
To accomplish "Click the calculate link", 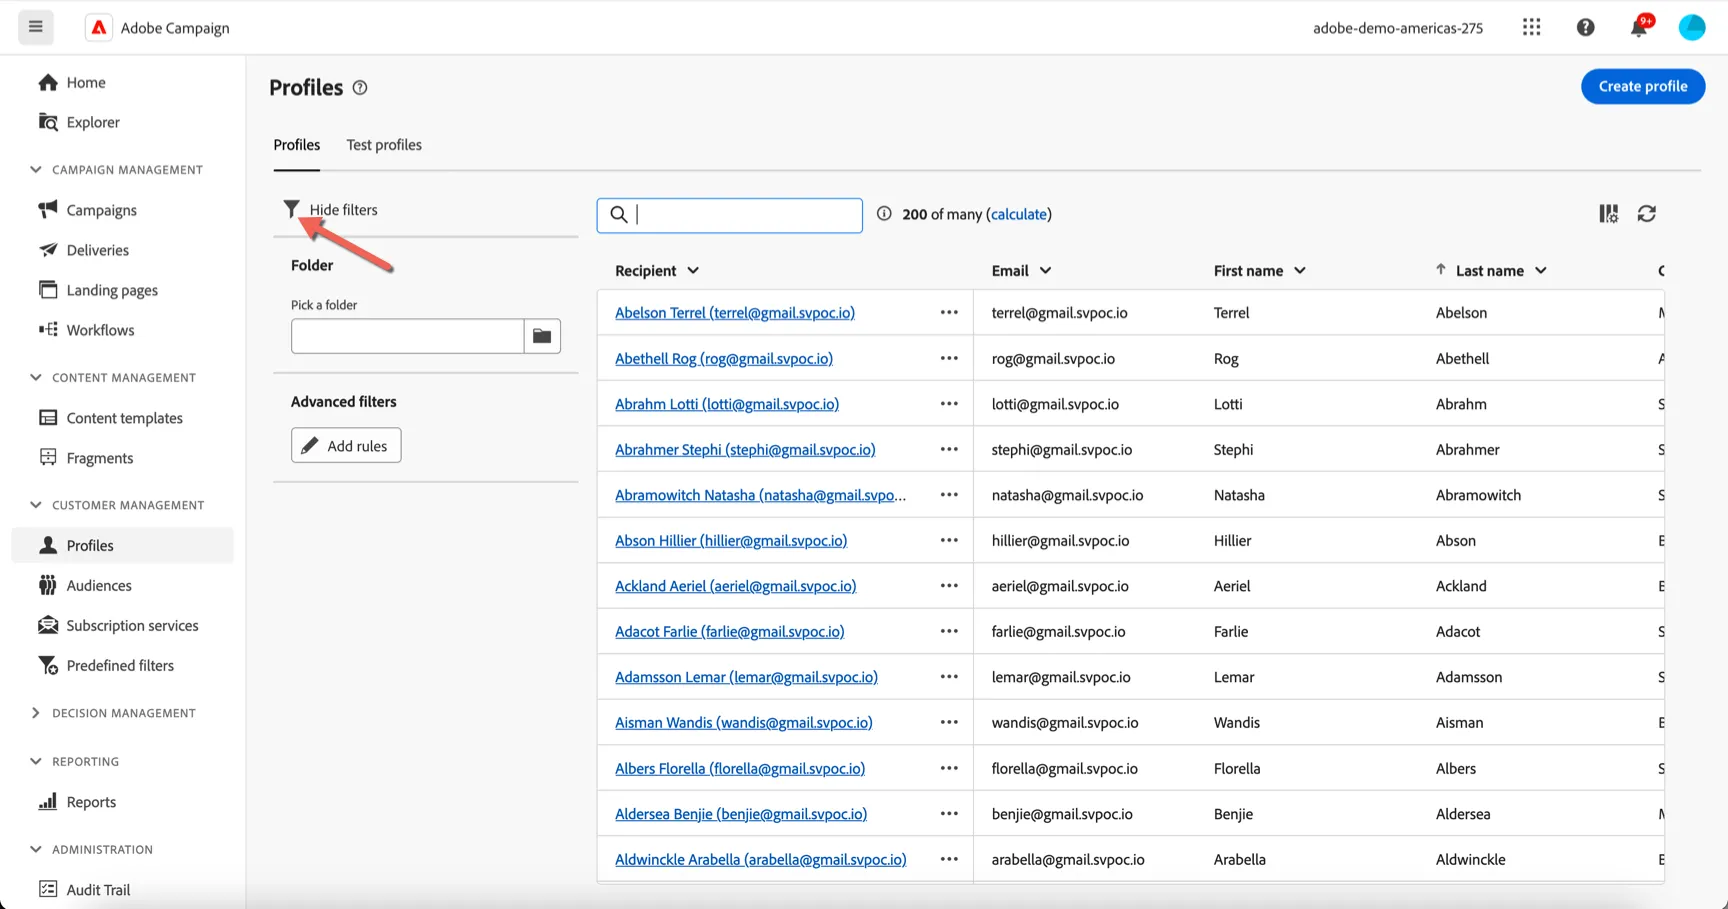I will (x=1019, y=214).
